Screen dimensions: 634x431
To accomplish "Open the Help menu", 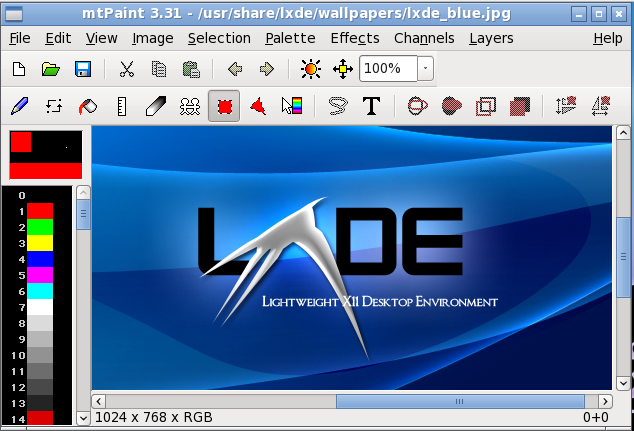I will pyautogui.click(x=608, y=38).
